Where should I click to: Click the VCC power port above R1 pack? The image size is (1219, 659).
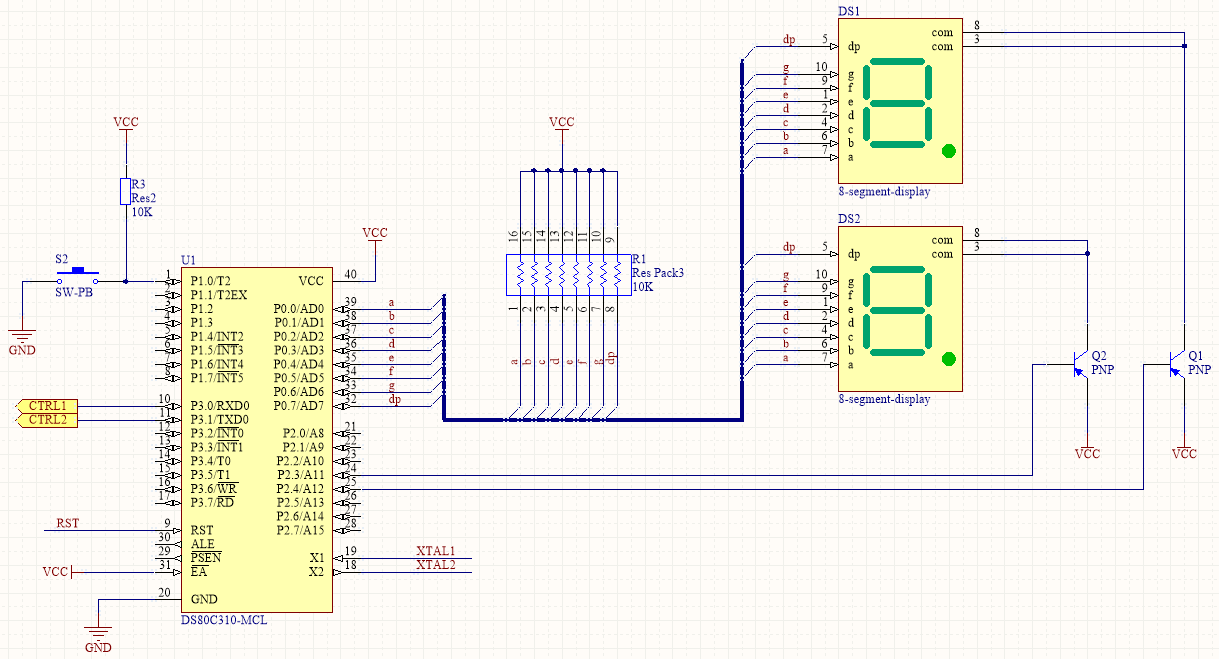pos(562,123)
